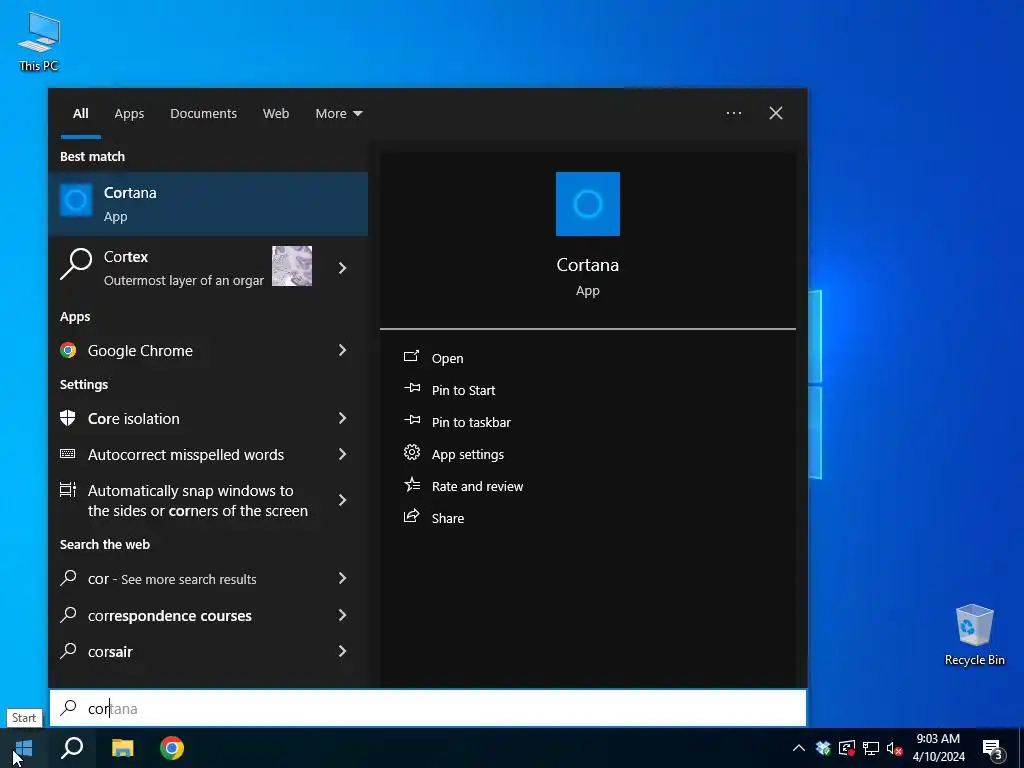This screenshot has width=1024, height=768.
Task: Click the large Cortana app tile
Action: tap(587, 204)
